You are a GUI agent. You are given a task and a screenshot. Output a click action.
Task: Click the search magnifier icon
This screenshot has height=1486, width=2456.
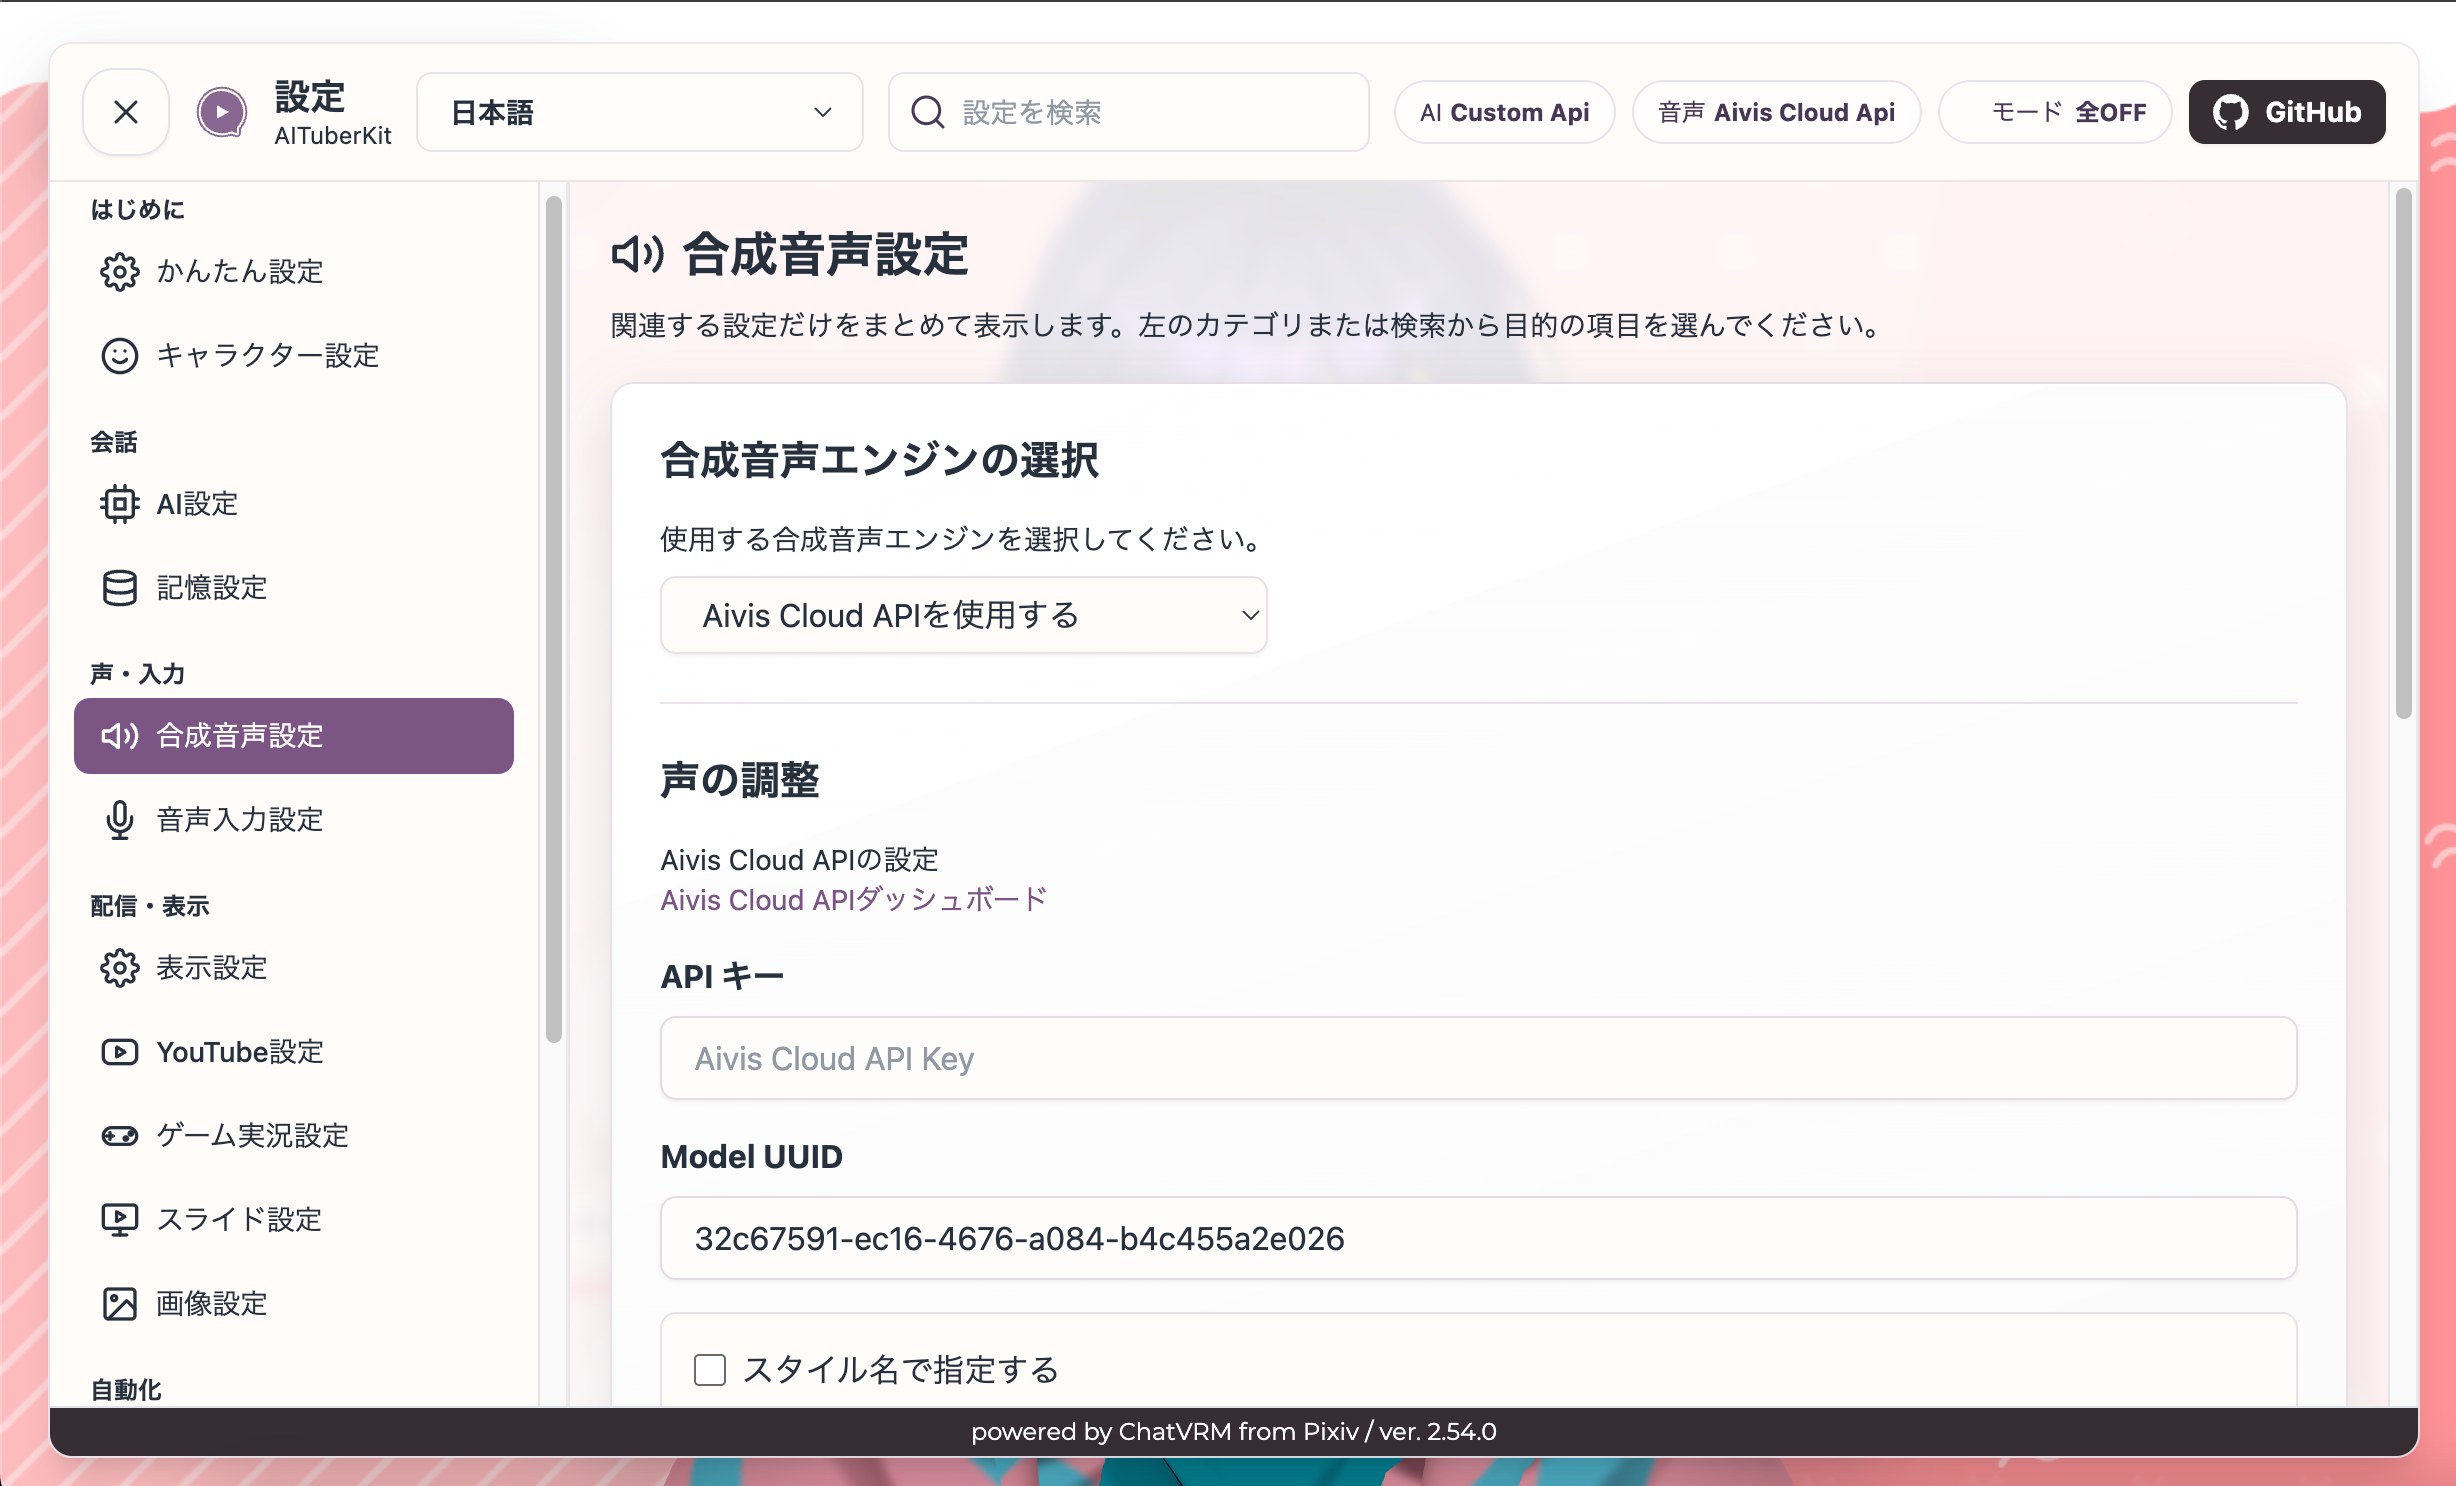[928, 112]
